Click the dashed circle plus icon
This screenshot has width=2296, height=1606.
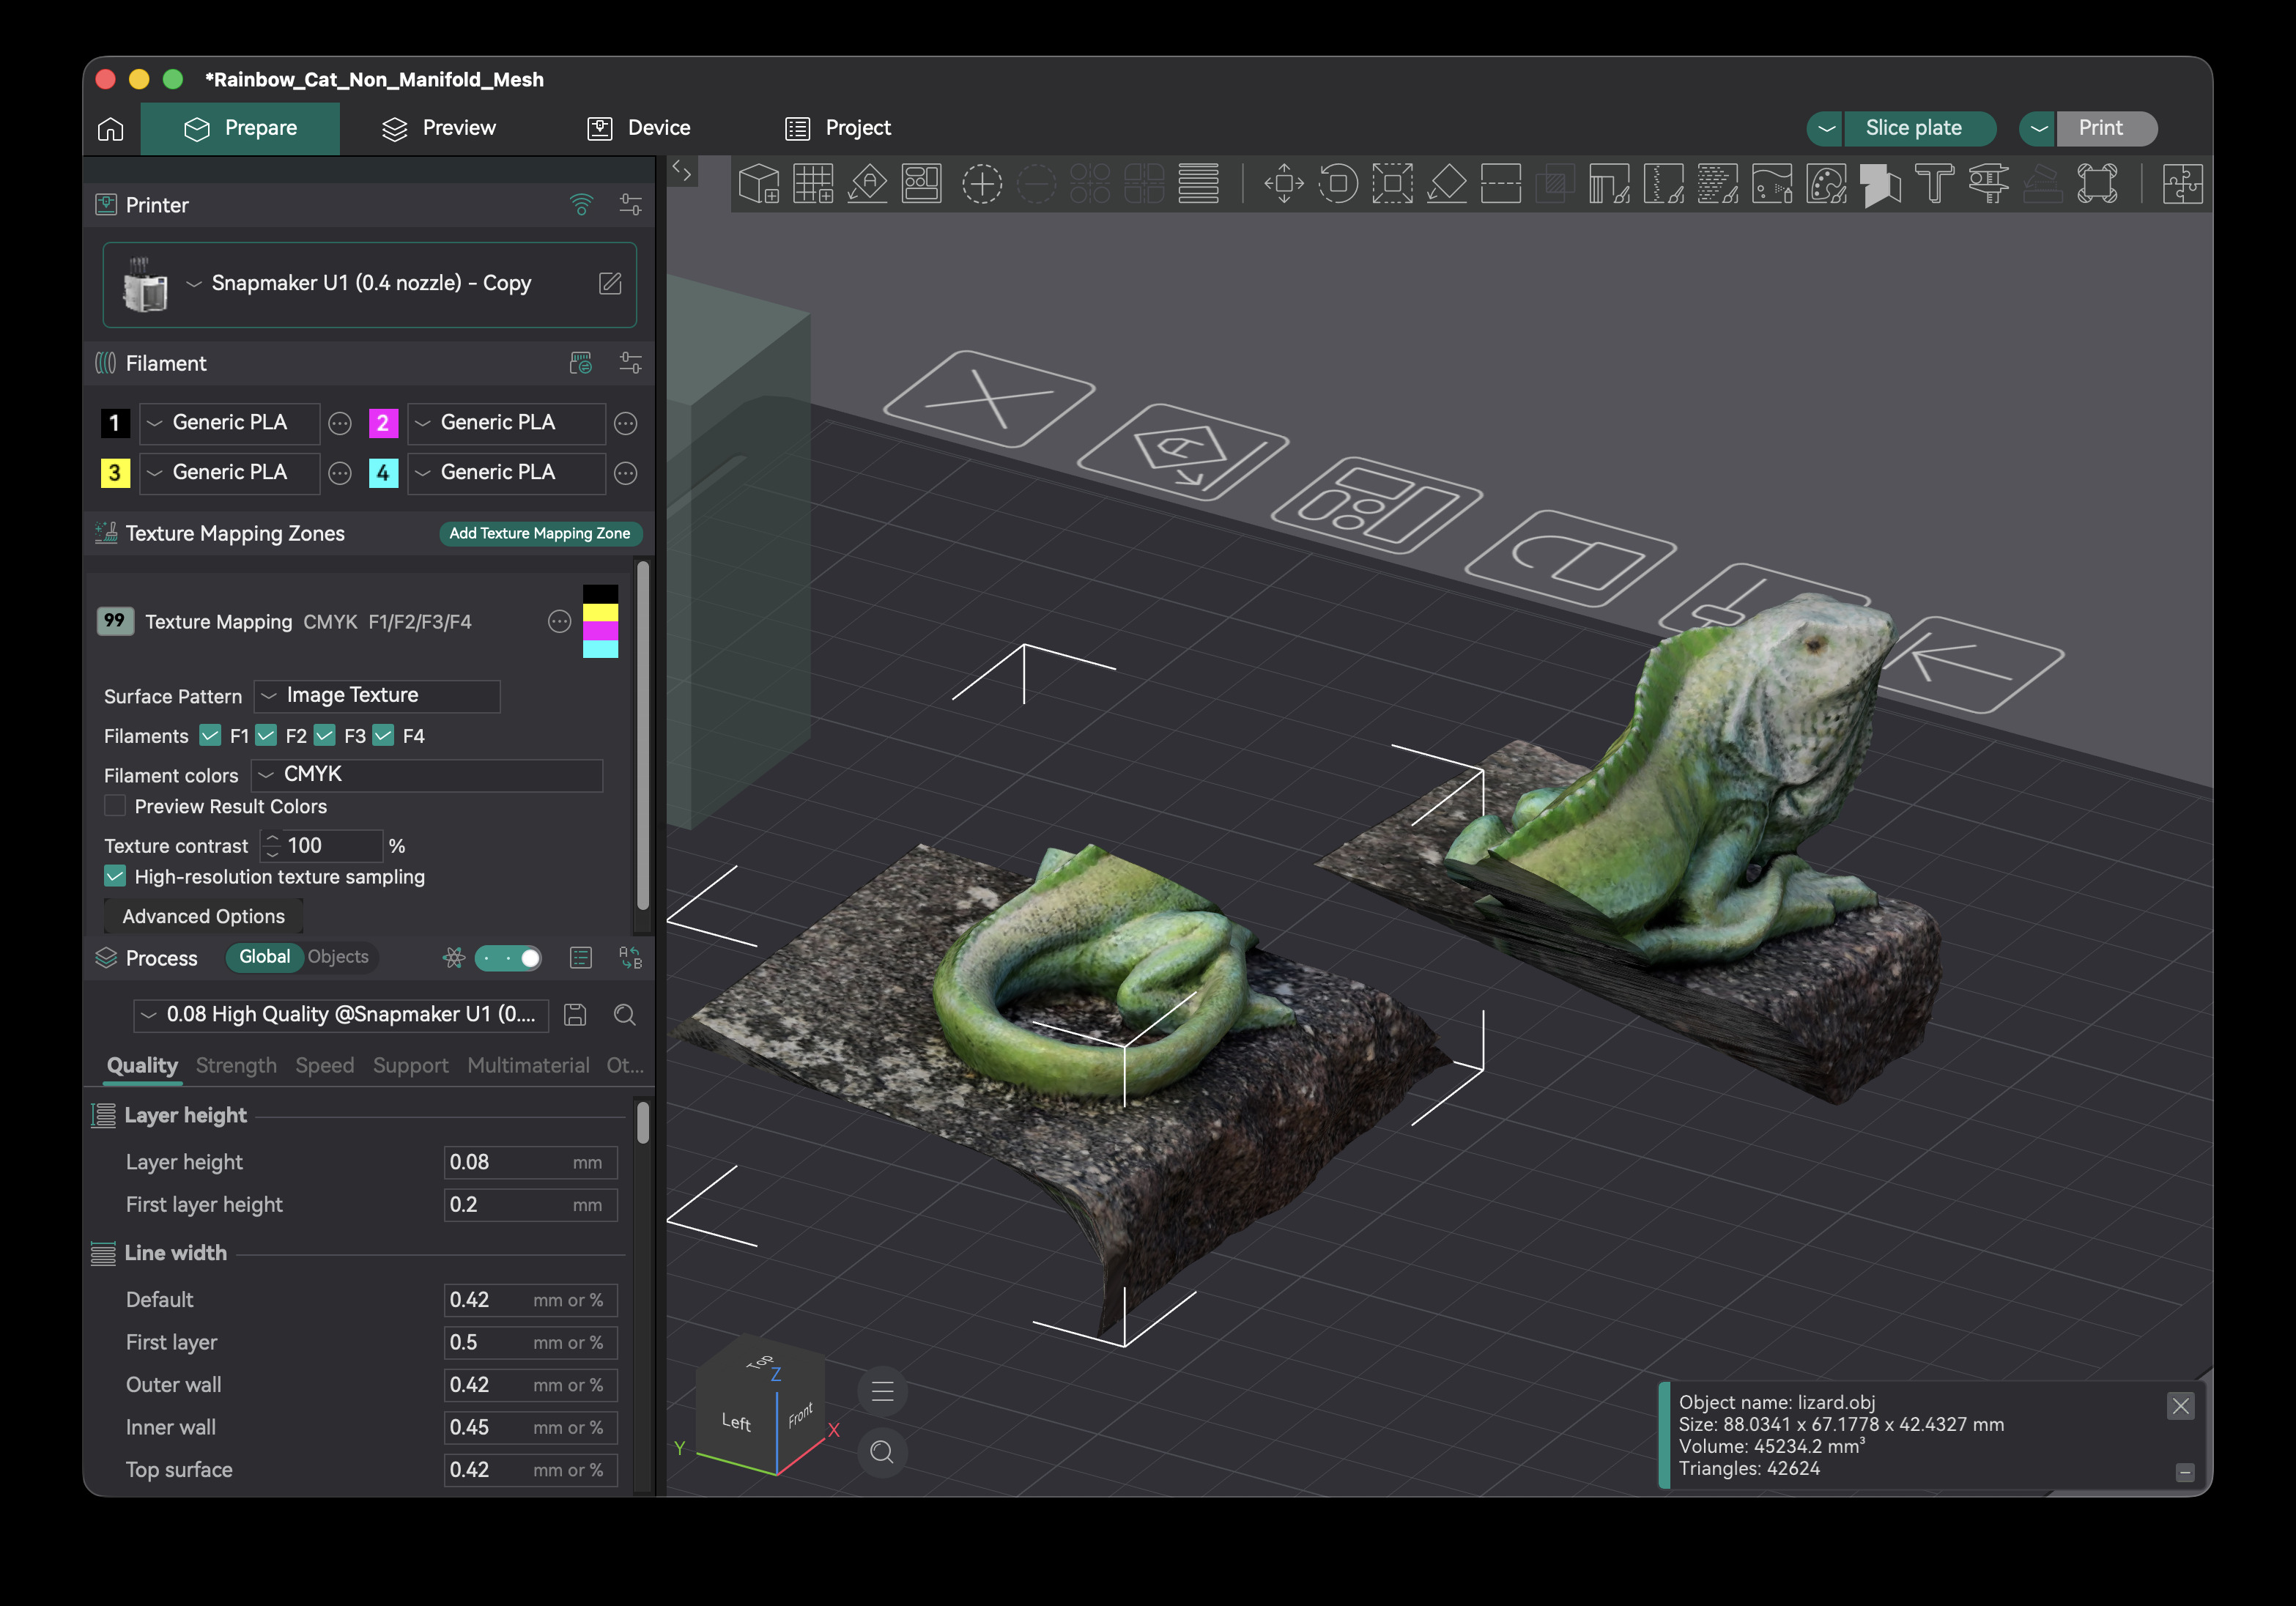click(982, 184)
